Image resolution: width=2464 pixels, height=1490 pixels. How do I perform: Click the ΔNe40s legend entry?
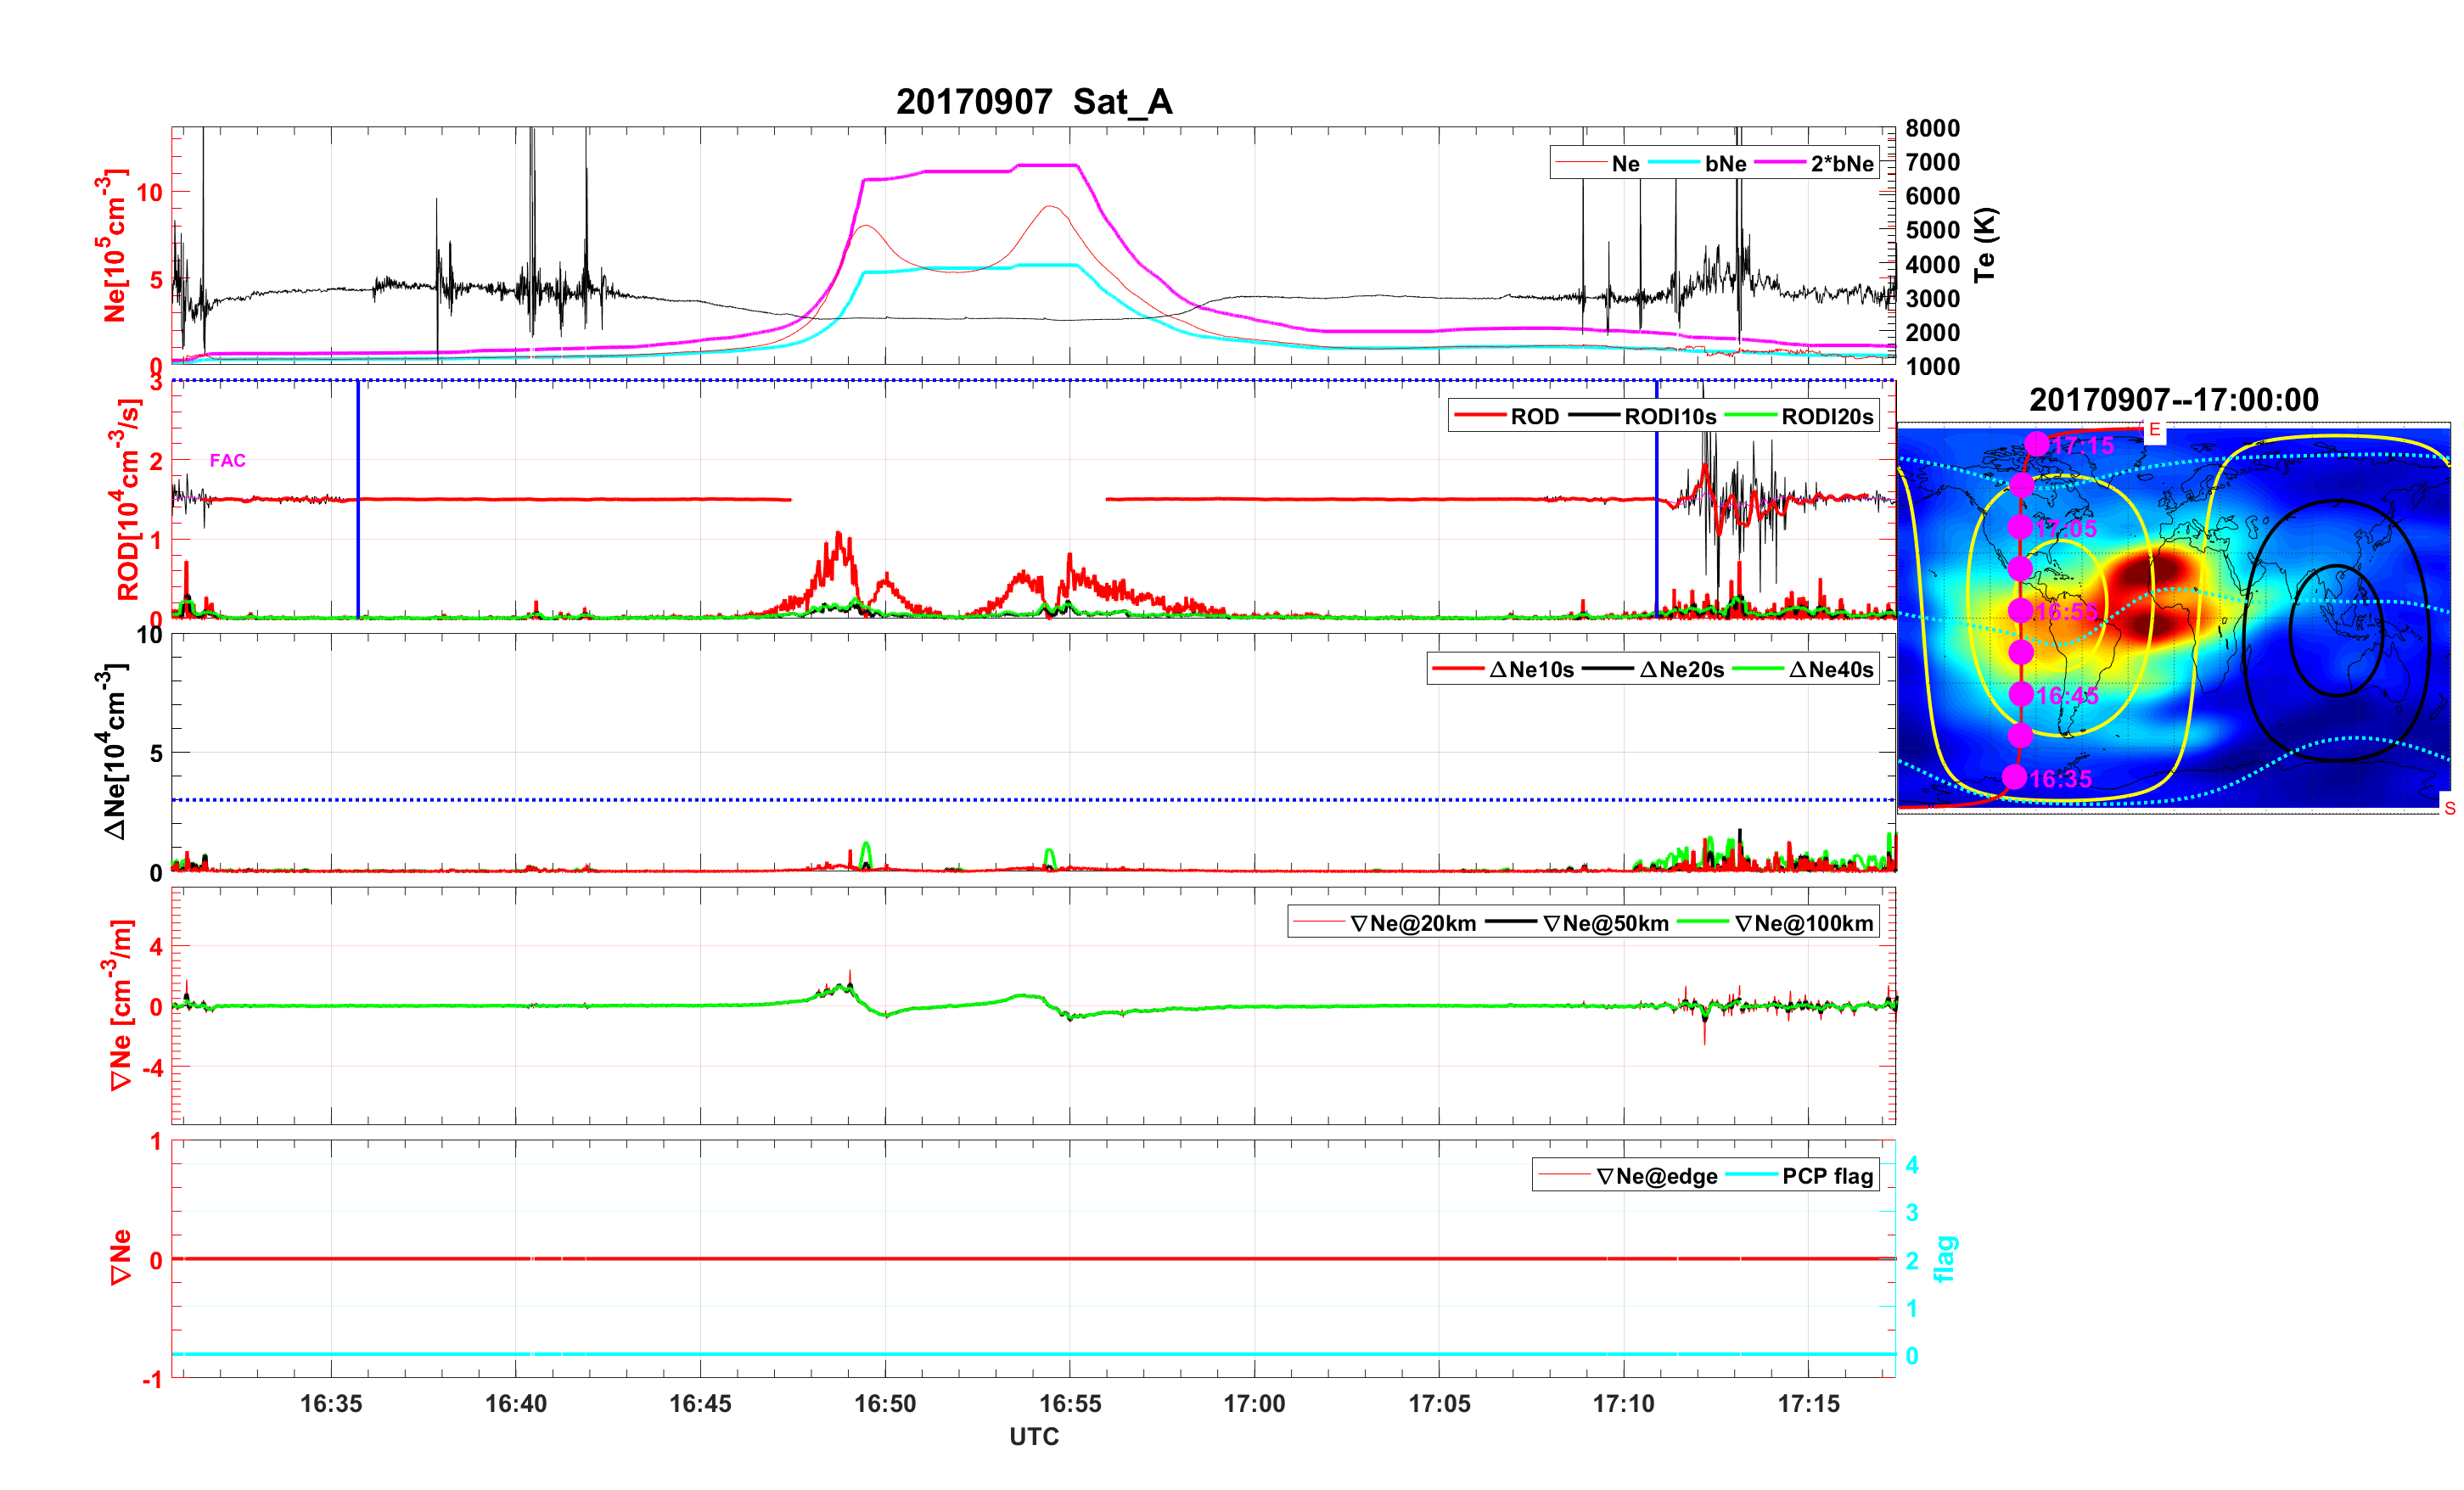coord(1830,670)
